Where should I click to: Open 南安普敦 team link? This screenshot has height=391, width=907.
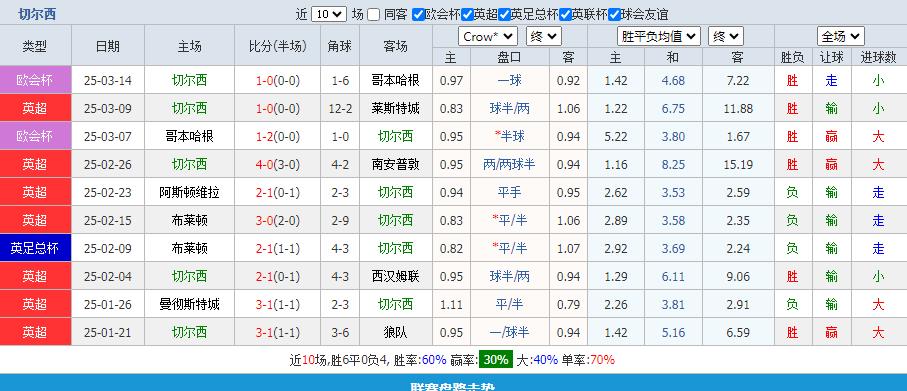coord(396,164)
